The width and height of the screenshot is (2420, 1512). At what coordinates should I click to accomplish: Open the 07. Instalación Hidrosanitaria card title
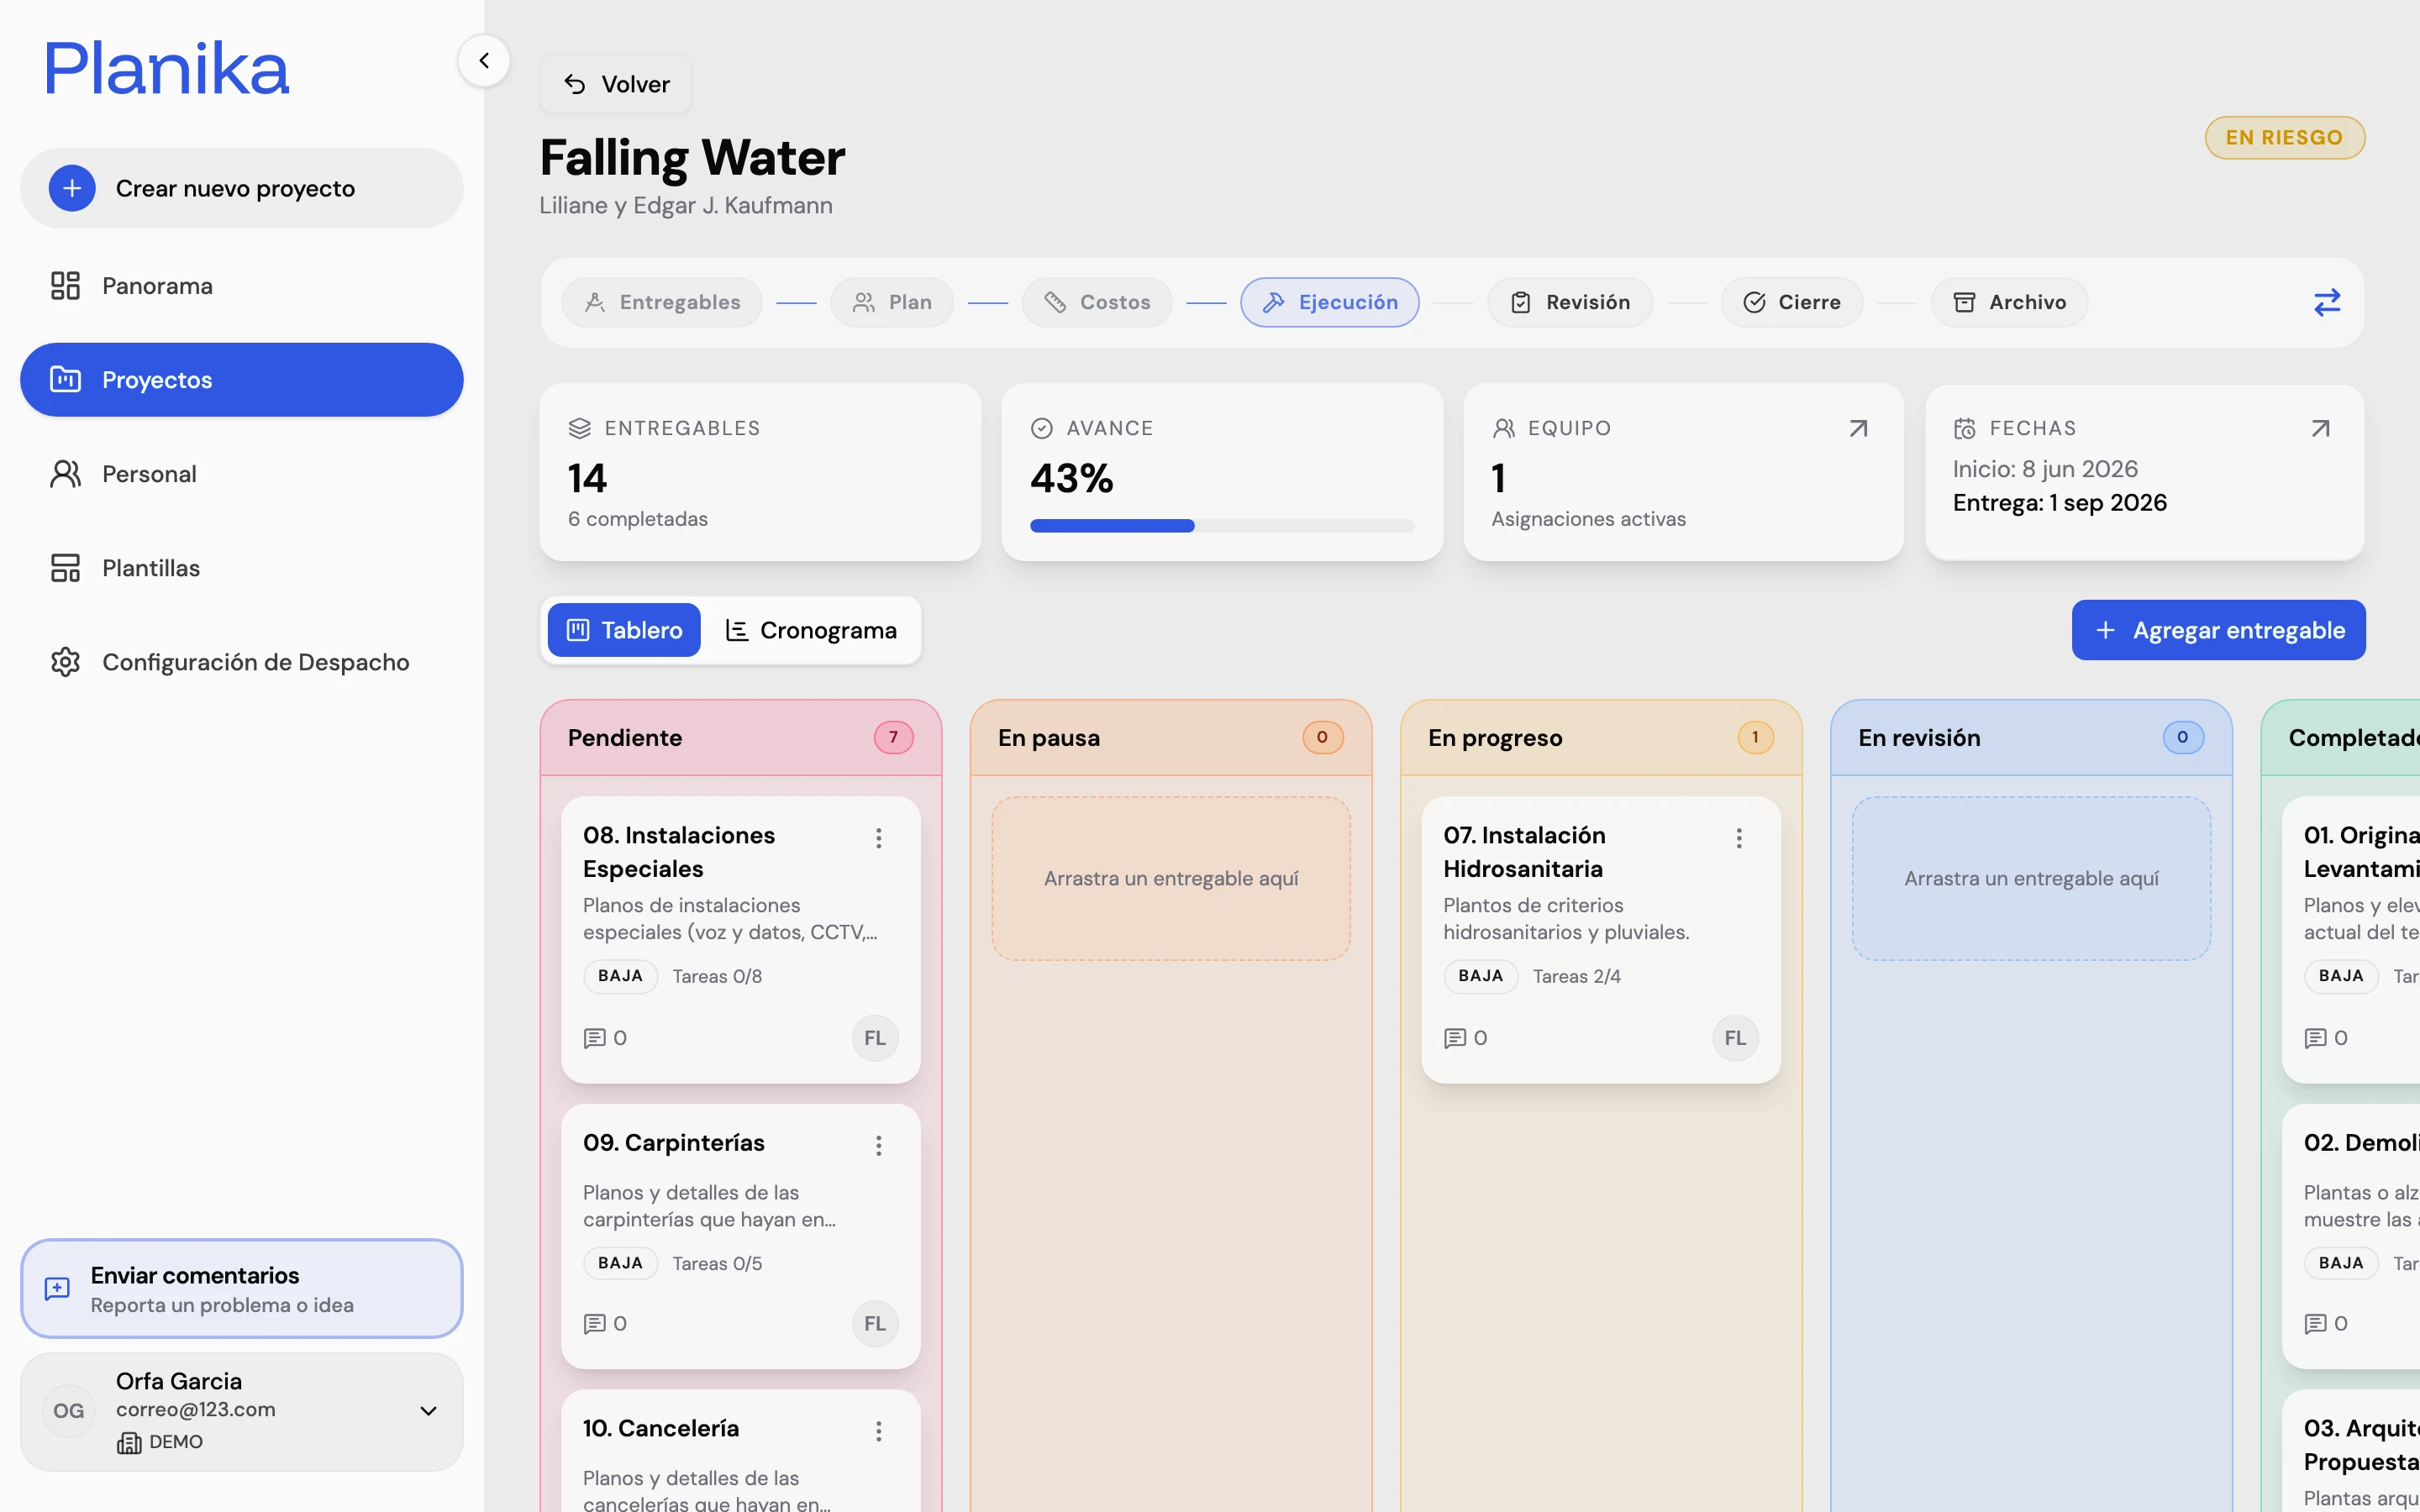click(x=1524, y=852)
